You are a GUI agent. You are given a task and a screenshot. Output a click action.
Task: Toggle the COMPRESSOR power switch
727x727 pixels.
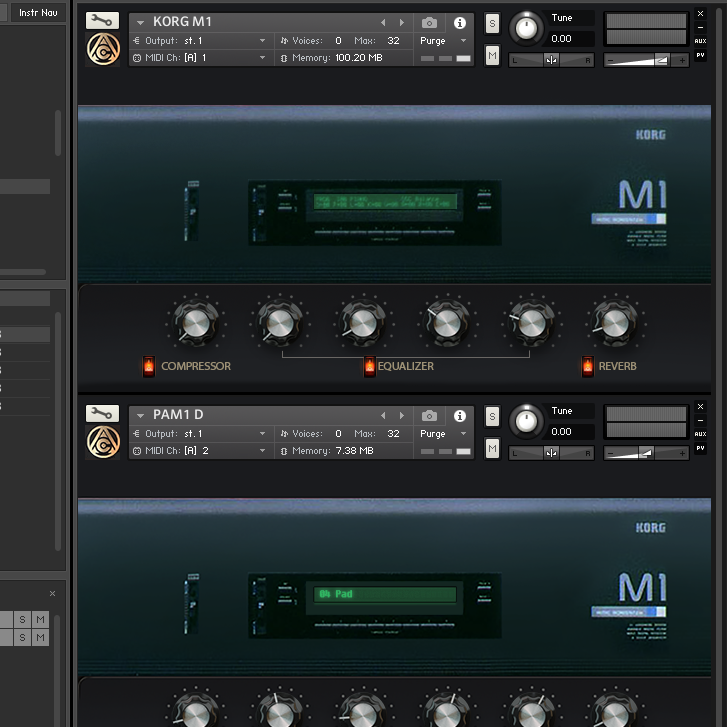149,366
